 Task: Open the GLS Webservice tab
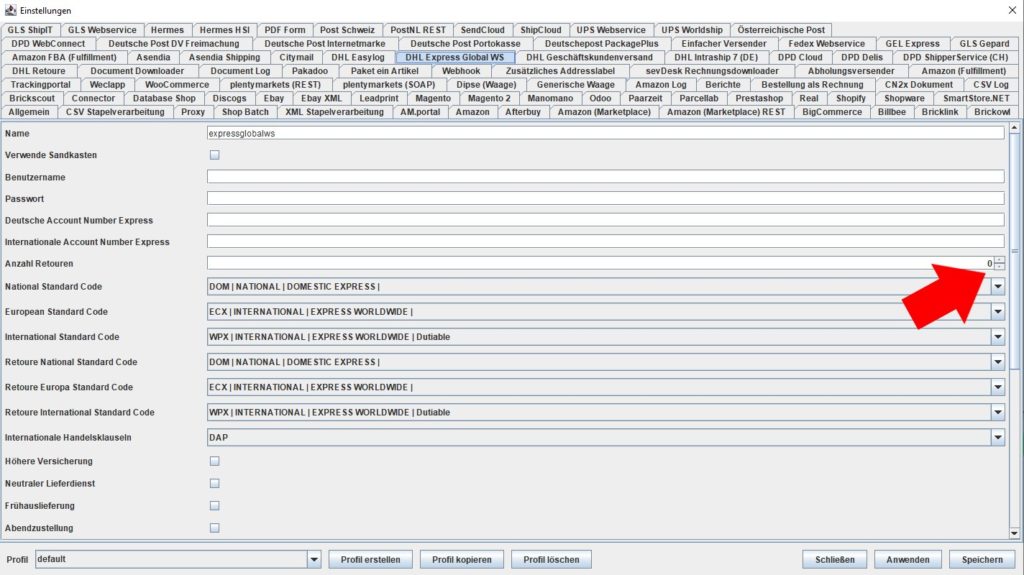pos(102,30)
